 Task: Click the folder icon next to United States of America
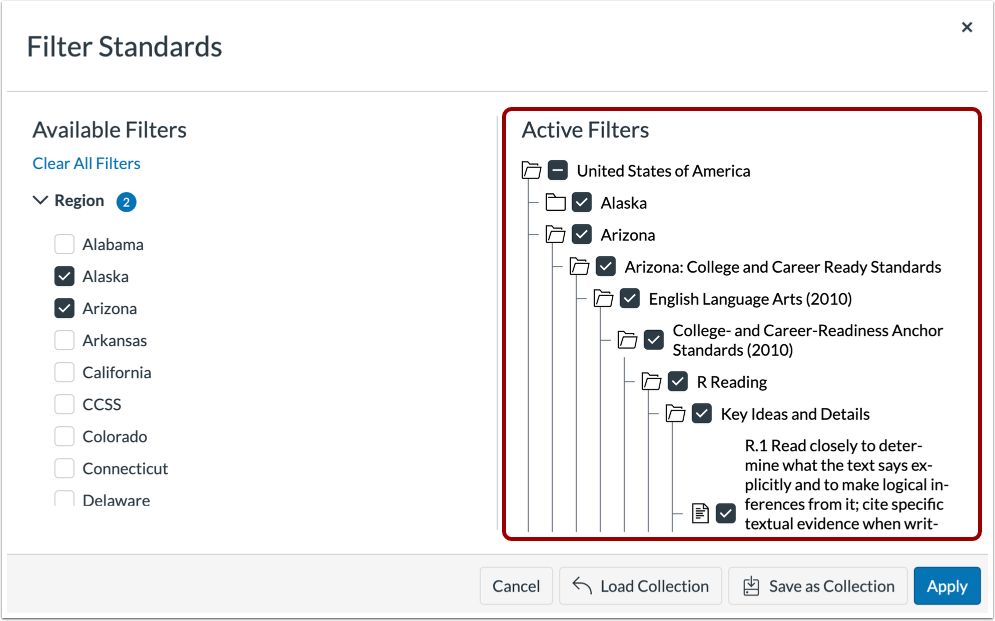click(x=531, y=170)
